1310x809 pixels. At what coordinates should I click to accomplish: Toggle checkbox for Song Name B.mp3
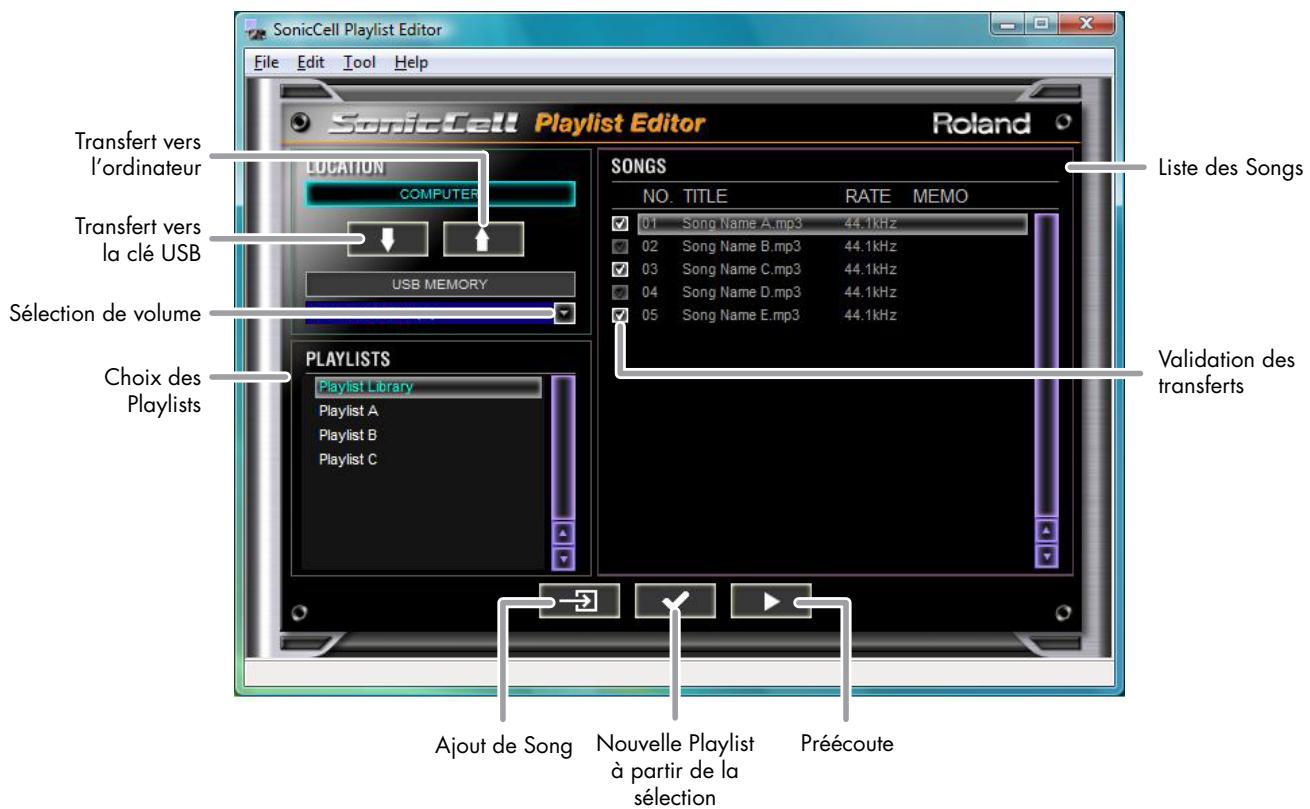(619, 246)
